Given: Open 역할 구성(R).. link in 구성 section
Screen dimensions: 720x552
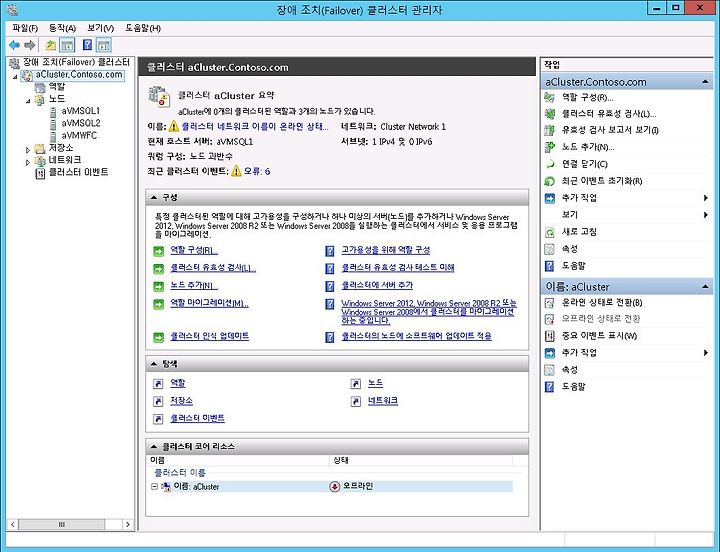Looking at the screenshot, I should [x=193, y=250].
